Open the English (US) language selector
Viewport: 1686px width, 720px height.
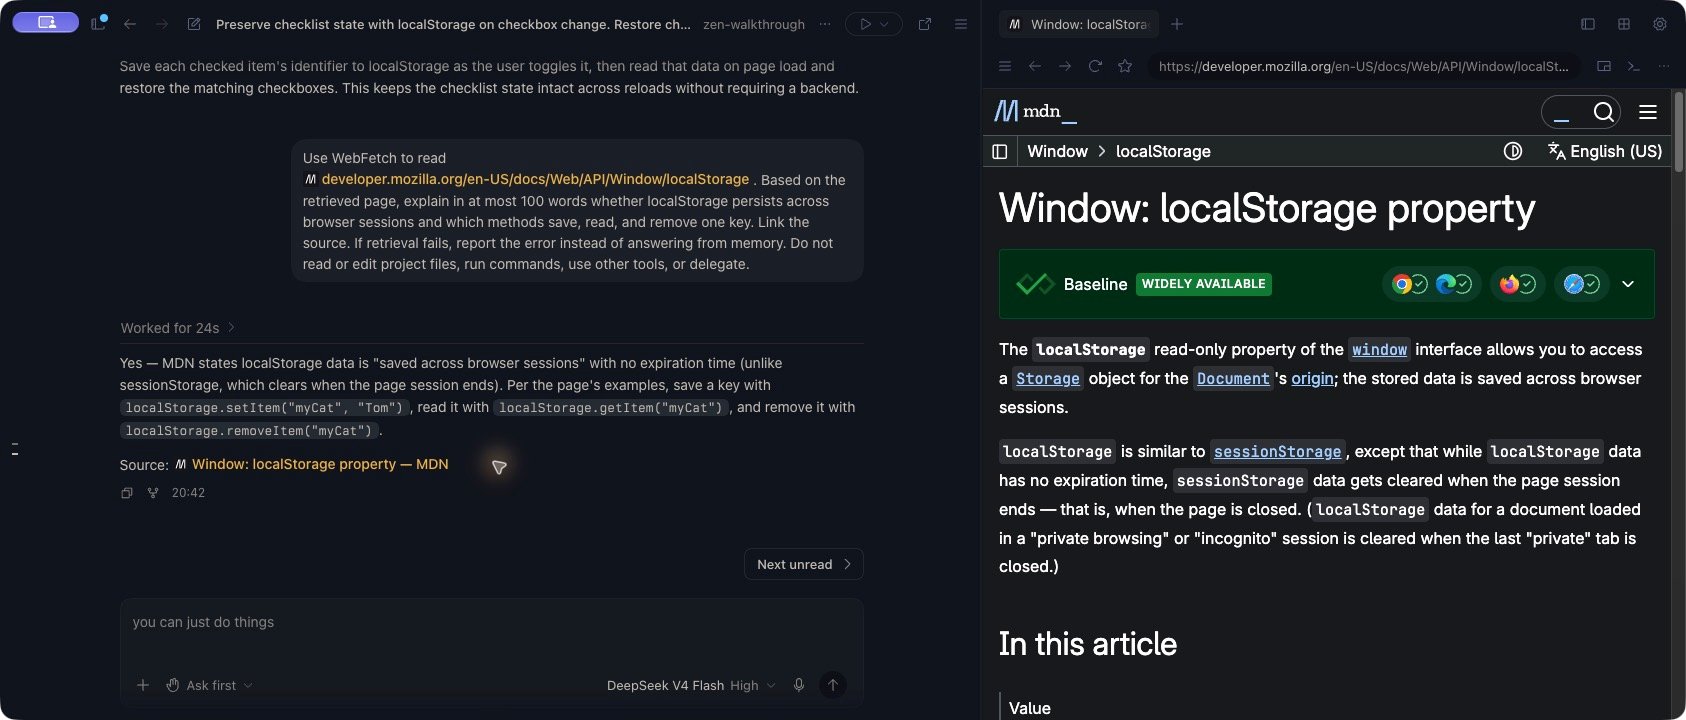pos(1605,151)
